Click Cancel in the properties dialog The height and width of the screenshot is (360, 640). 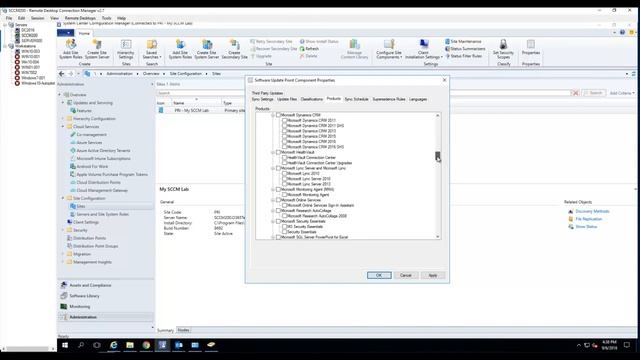406,276
